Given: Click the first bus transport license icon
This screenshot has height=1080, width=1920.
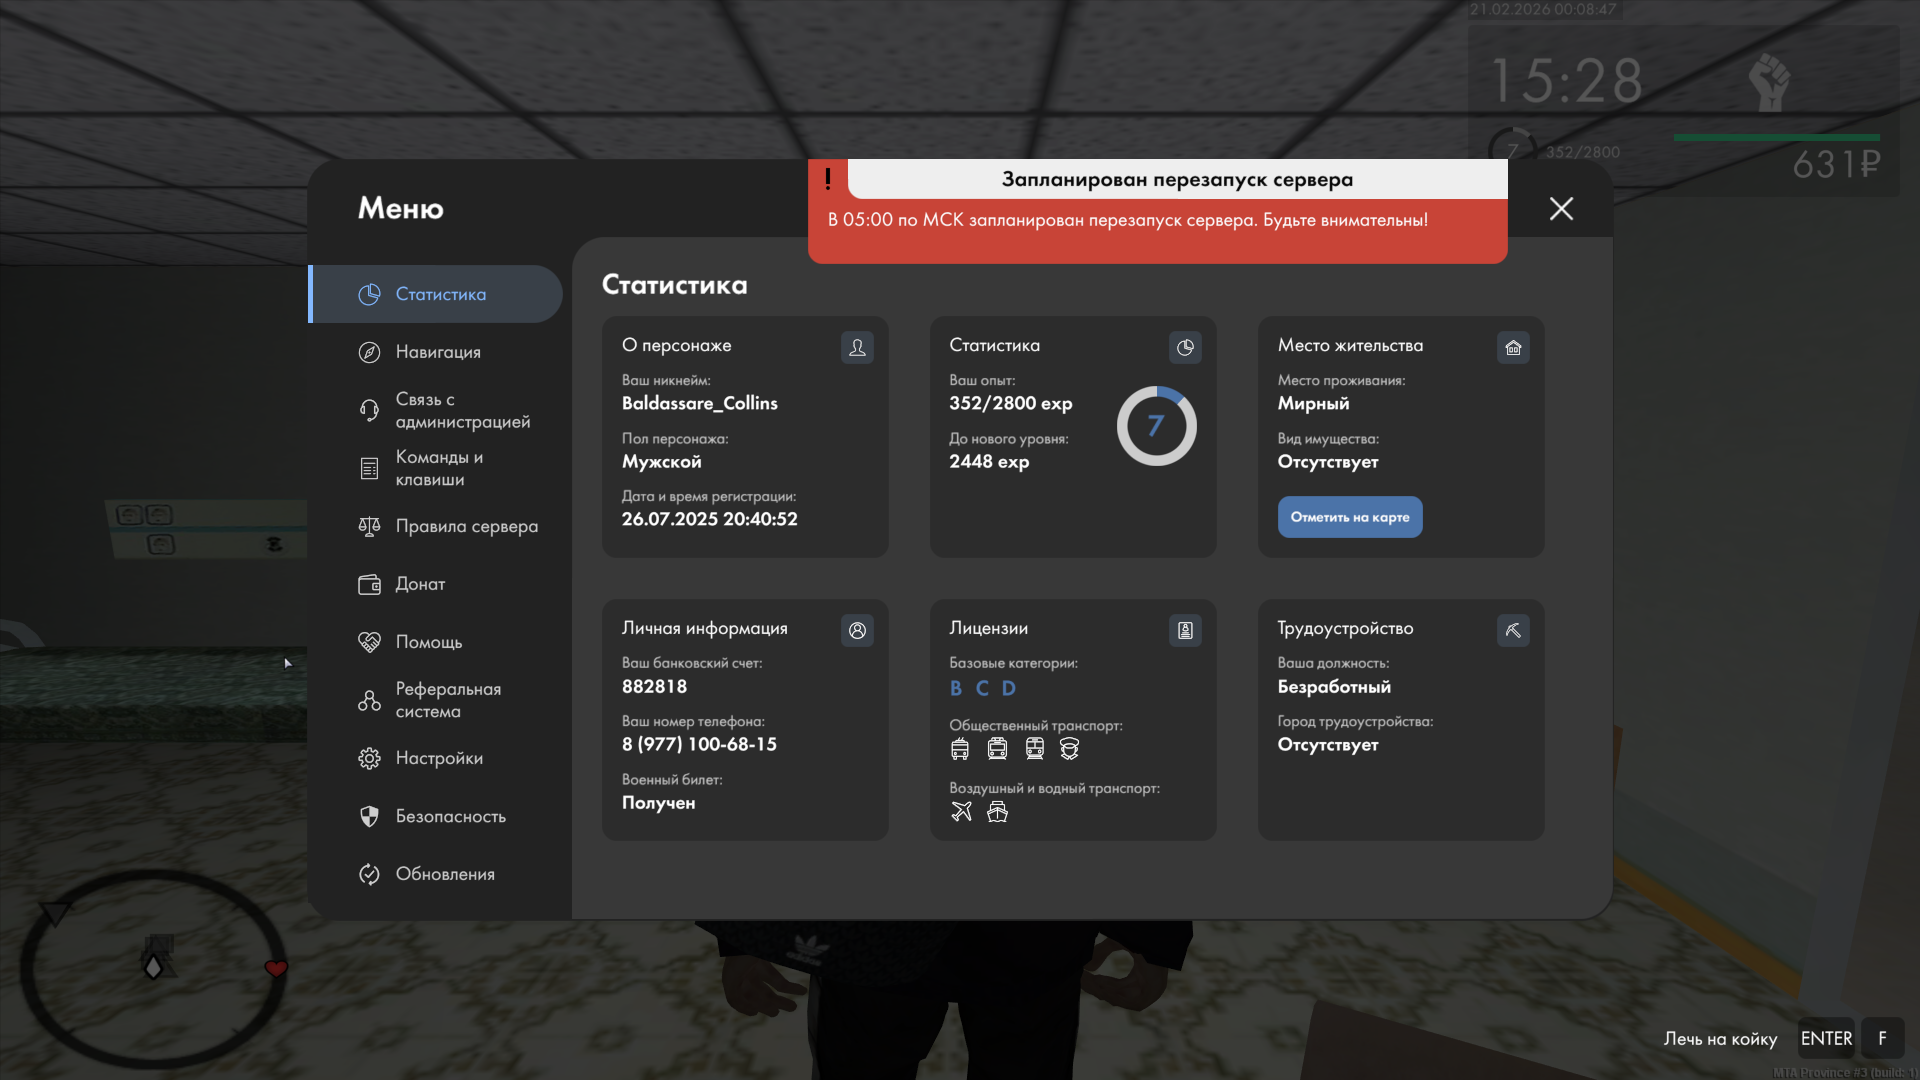Looking at the screenshot, I should [960, 749].
